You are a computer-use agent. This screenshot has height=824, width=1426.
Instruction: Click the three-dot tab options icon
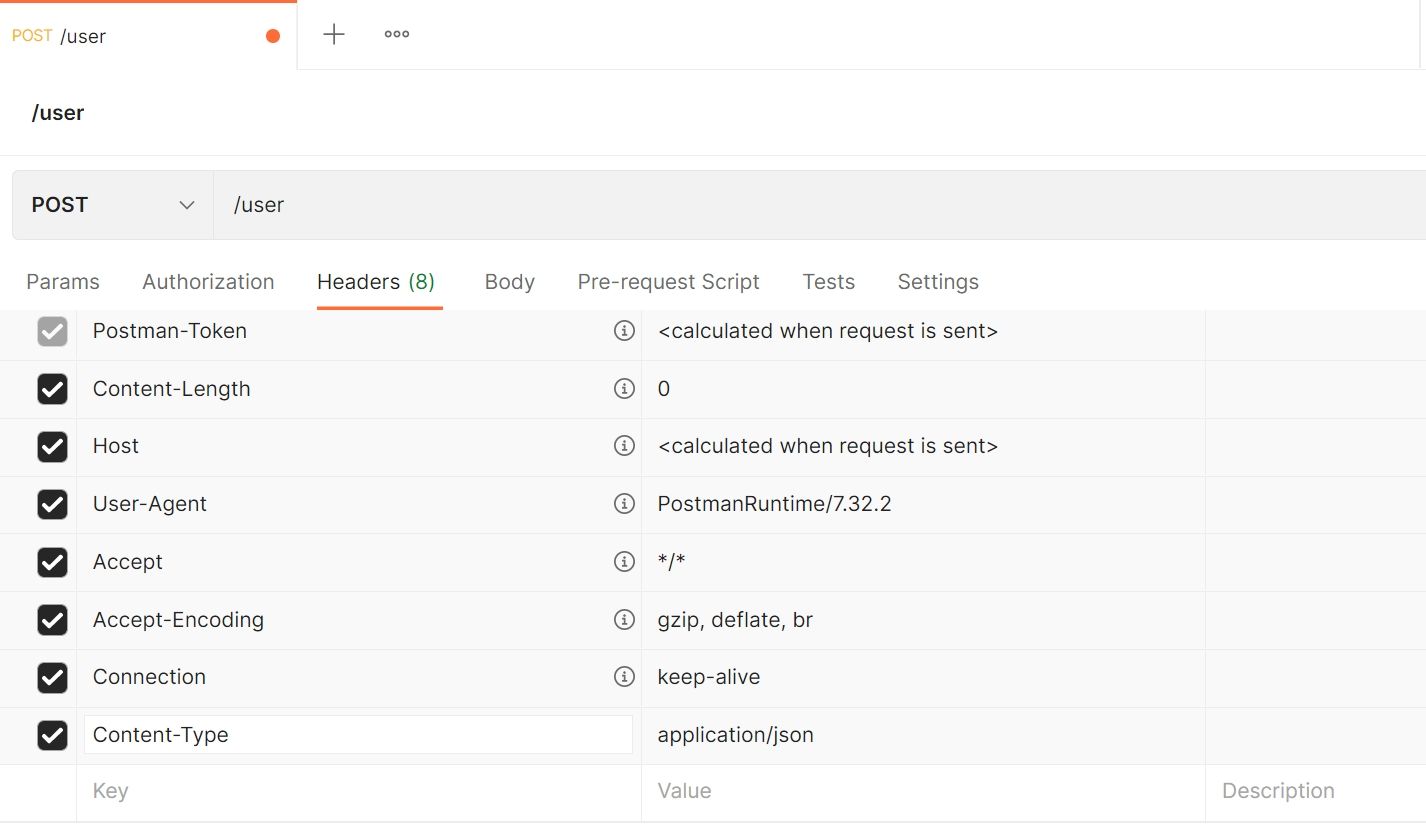click(396, 33)
